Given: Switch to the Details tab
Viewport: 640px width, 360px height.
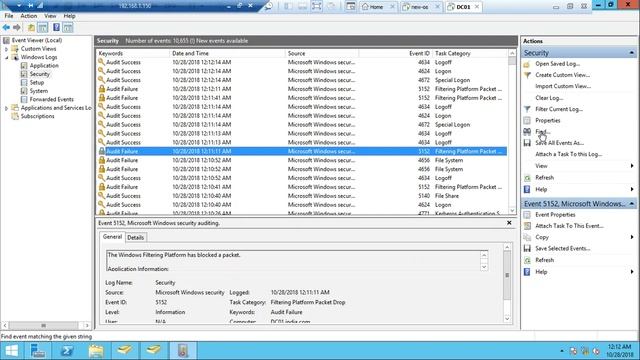Looking at the screenshot, I should click(x=136, y=238).
